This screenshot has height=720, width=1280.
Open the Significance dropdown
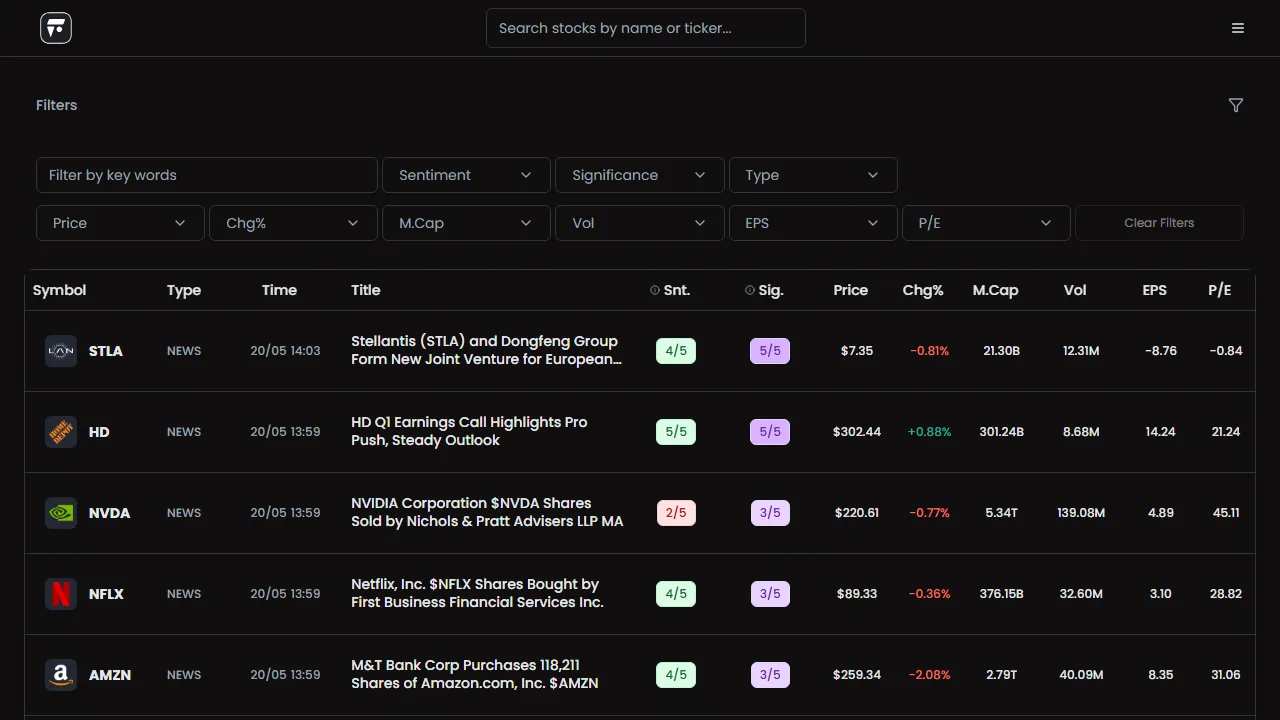[639, 175]
